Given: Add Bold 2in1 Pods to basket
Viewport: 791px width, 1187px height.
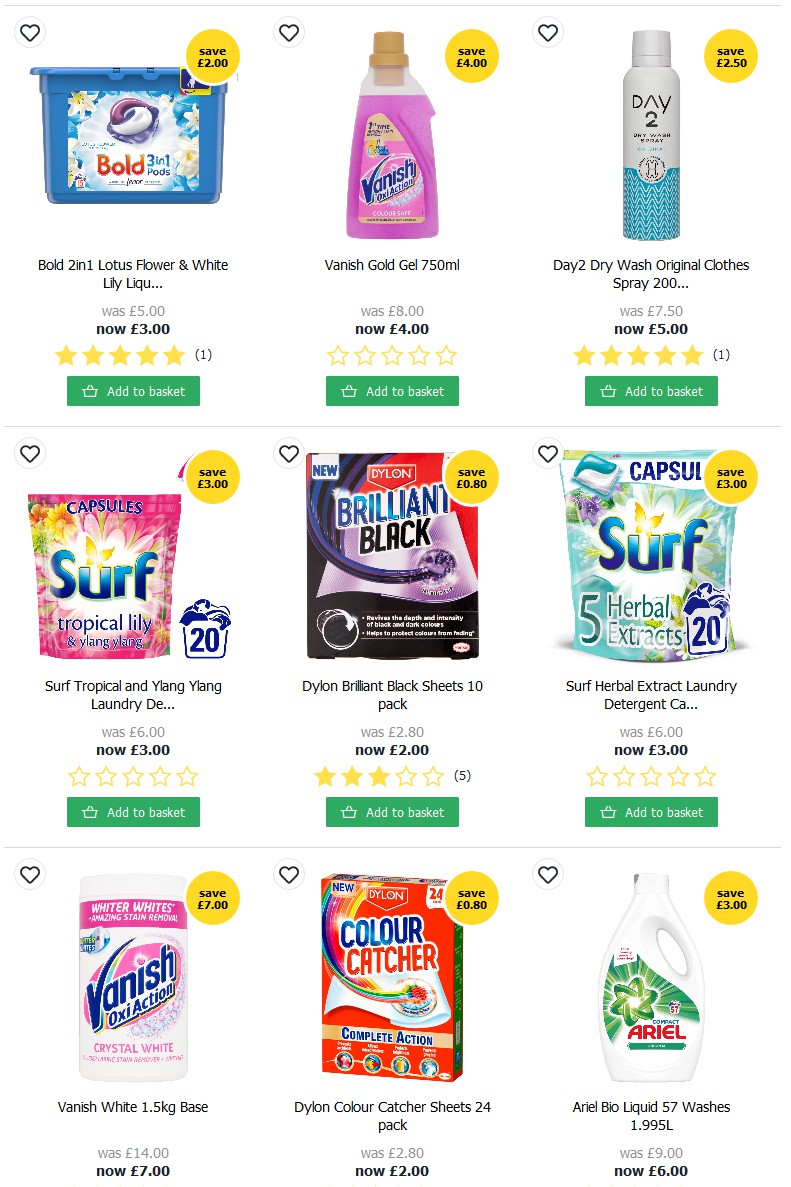Looking at the screenshot, I should coord(133,391).
